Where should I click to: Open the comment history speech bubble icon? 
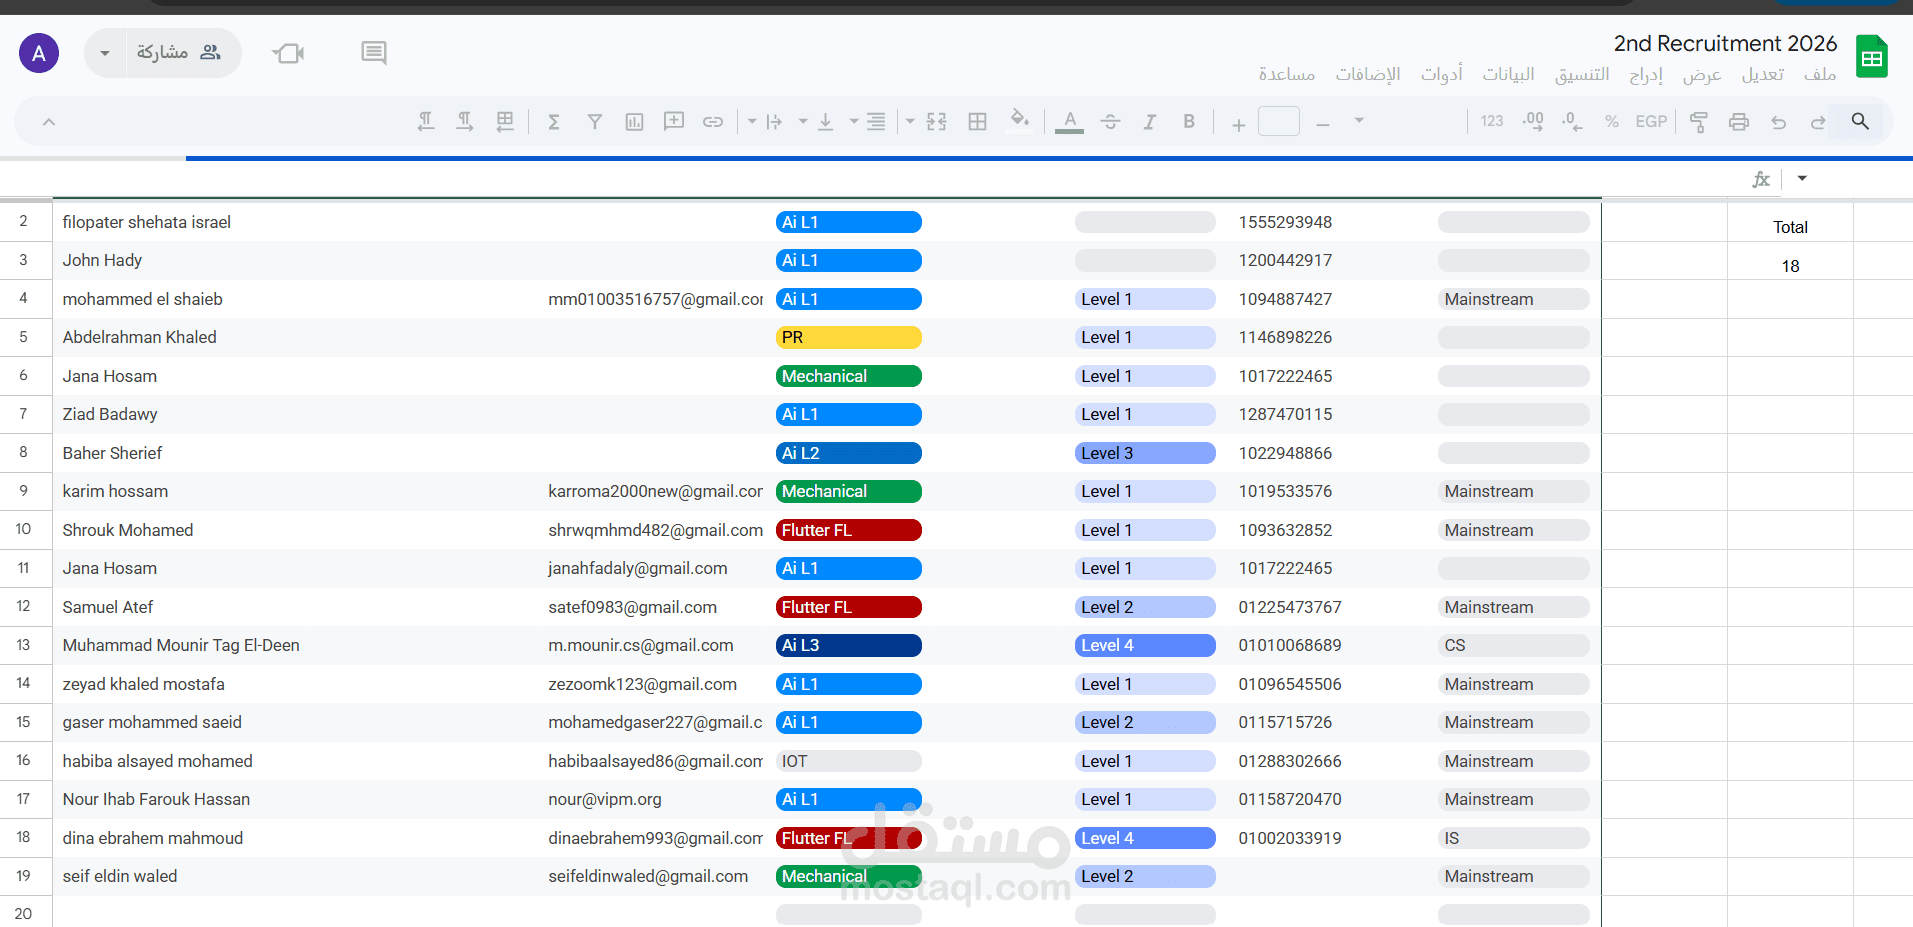click(374, 52)
